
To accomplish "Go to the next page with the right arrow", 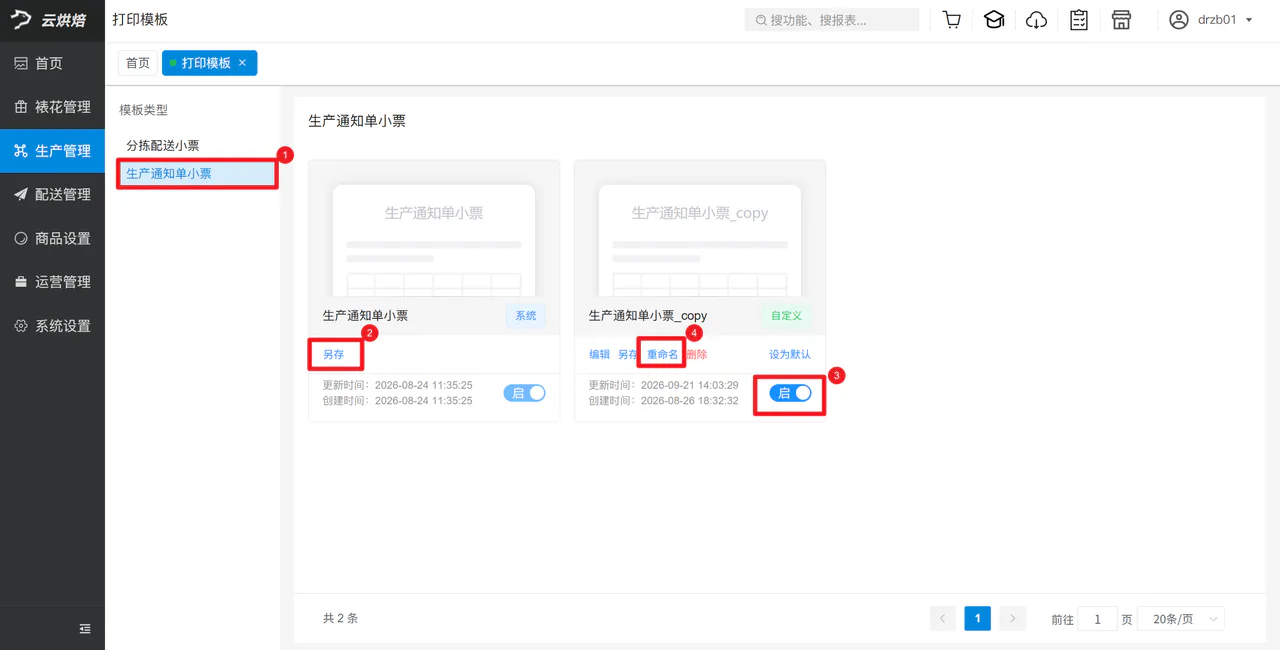I will [x=1013, y=619].
